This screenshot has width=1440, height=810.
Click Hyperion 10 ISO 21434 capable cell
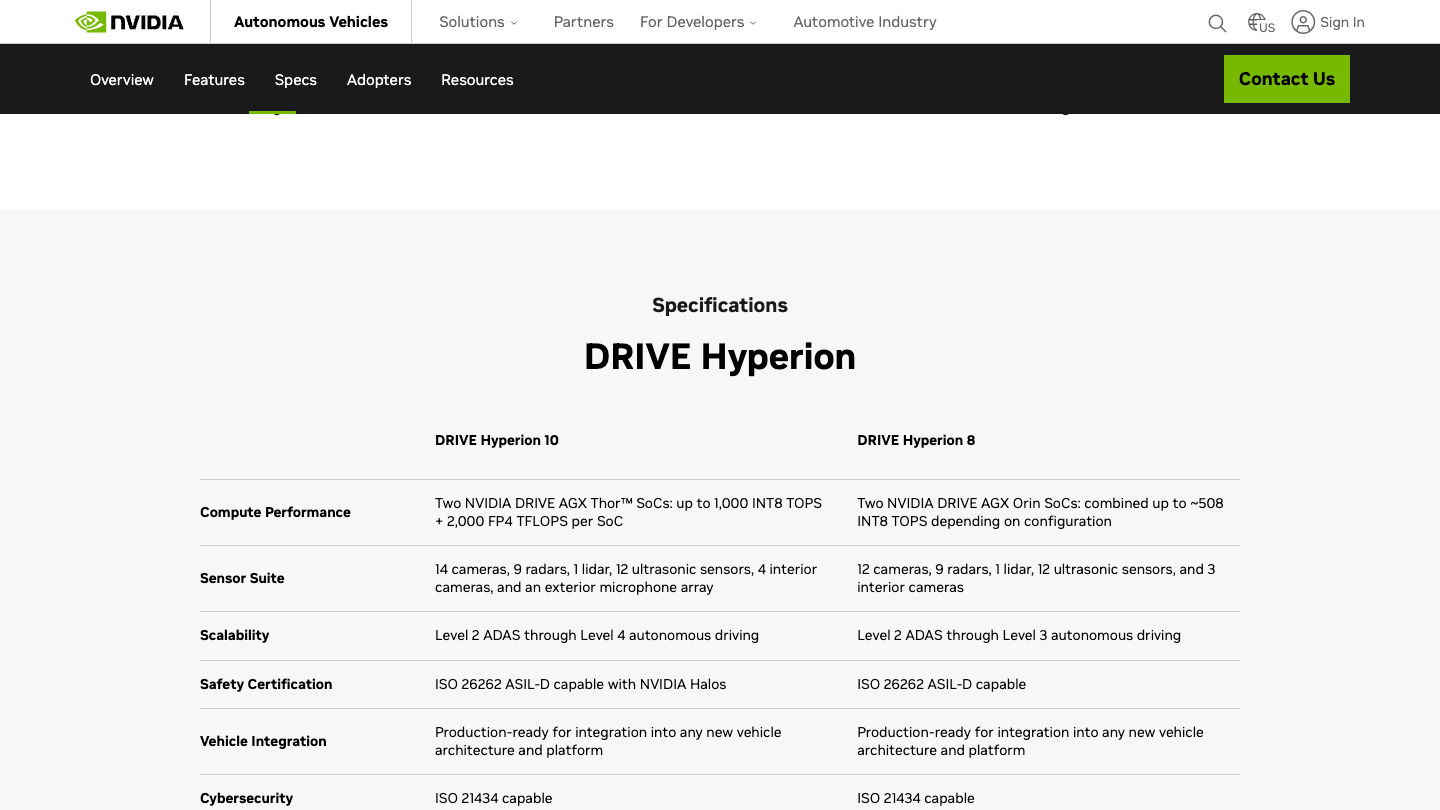pos(494,798)
